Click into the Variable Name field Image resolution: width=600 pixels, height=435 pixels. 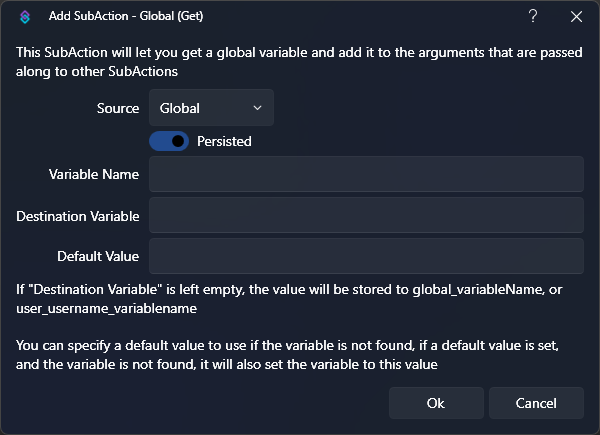[366, 174]
